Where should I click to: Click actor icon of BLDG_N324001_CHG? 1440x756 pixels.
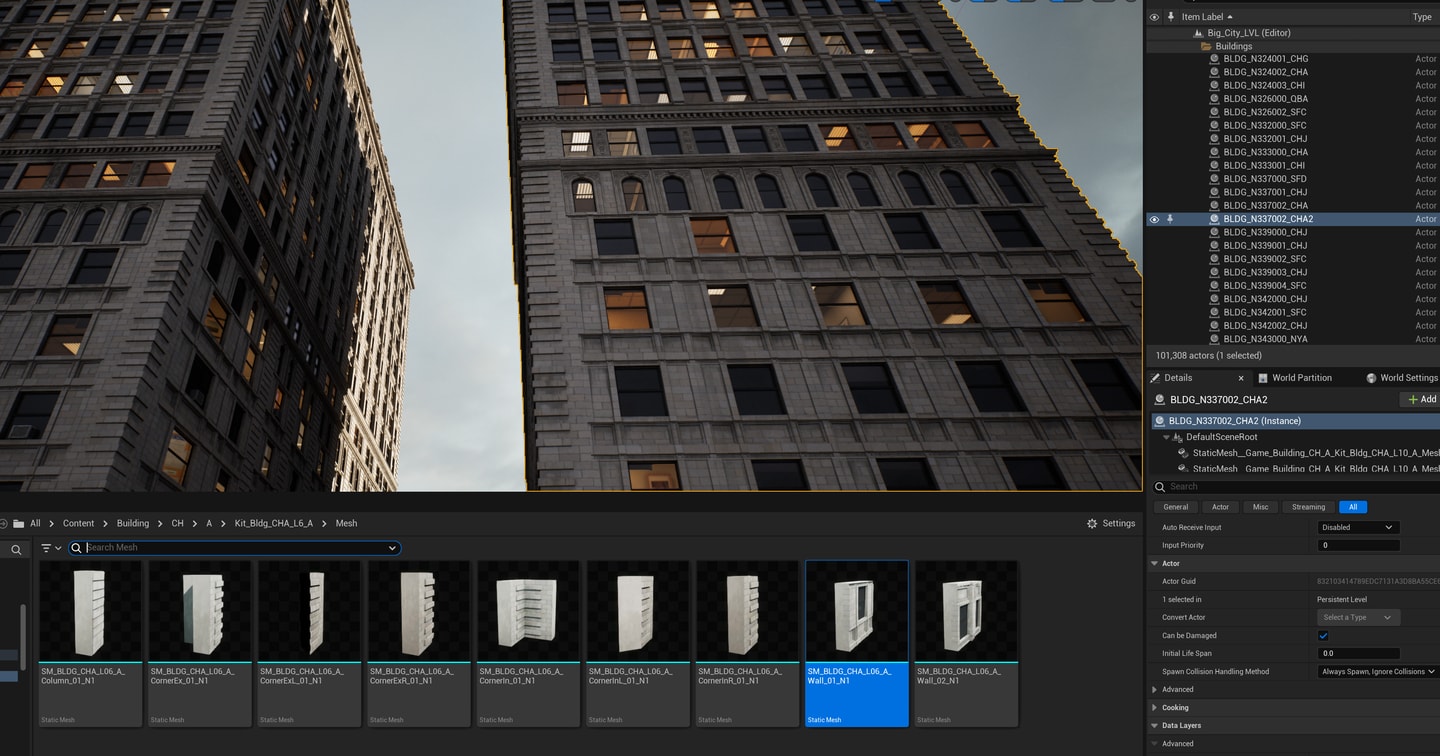pos(1215,59)
